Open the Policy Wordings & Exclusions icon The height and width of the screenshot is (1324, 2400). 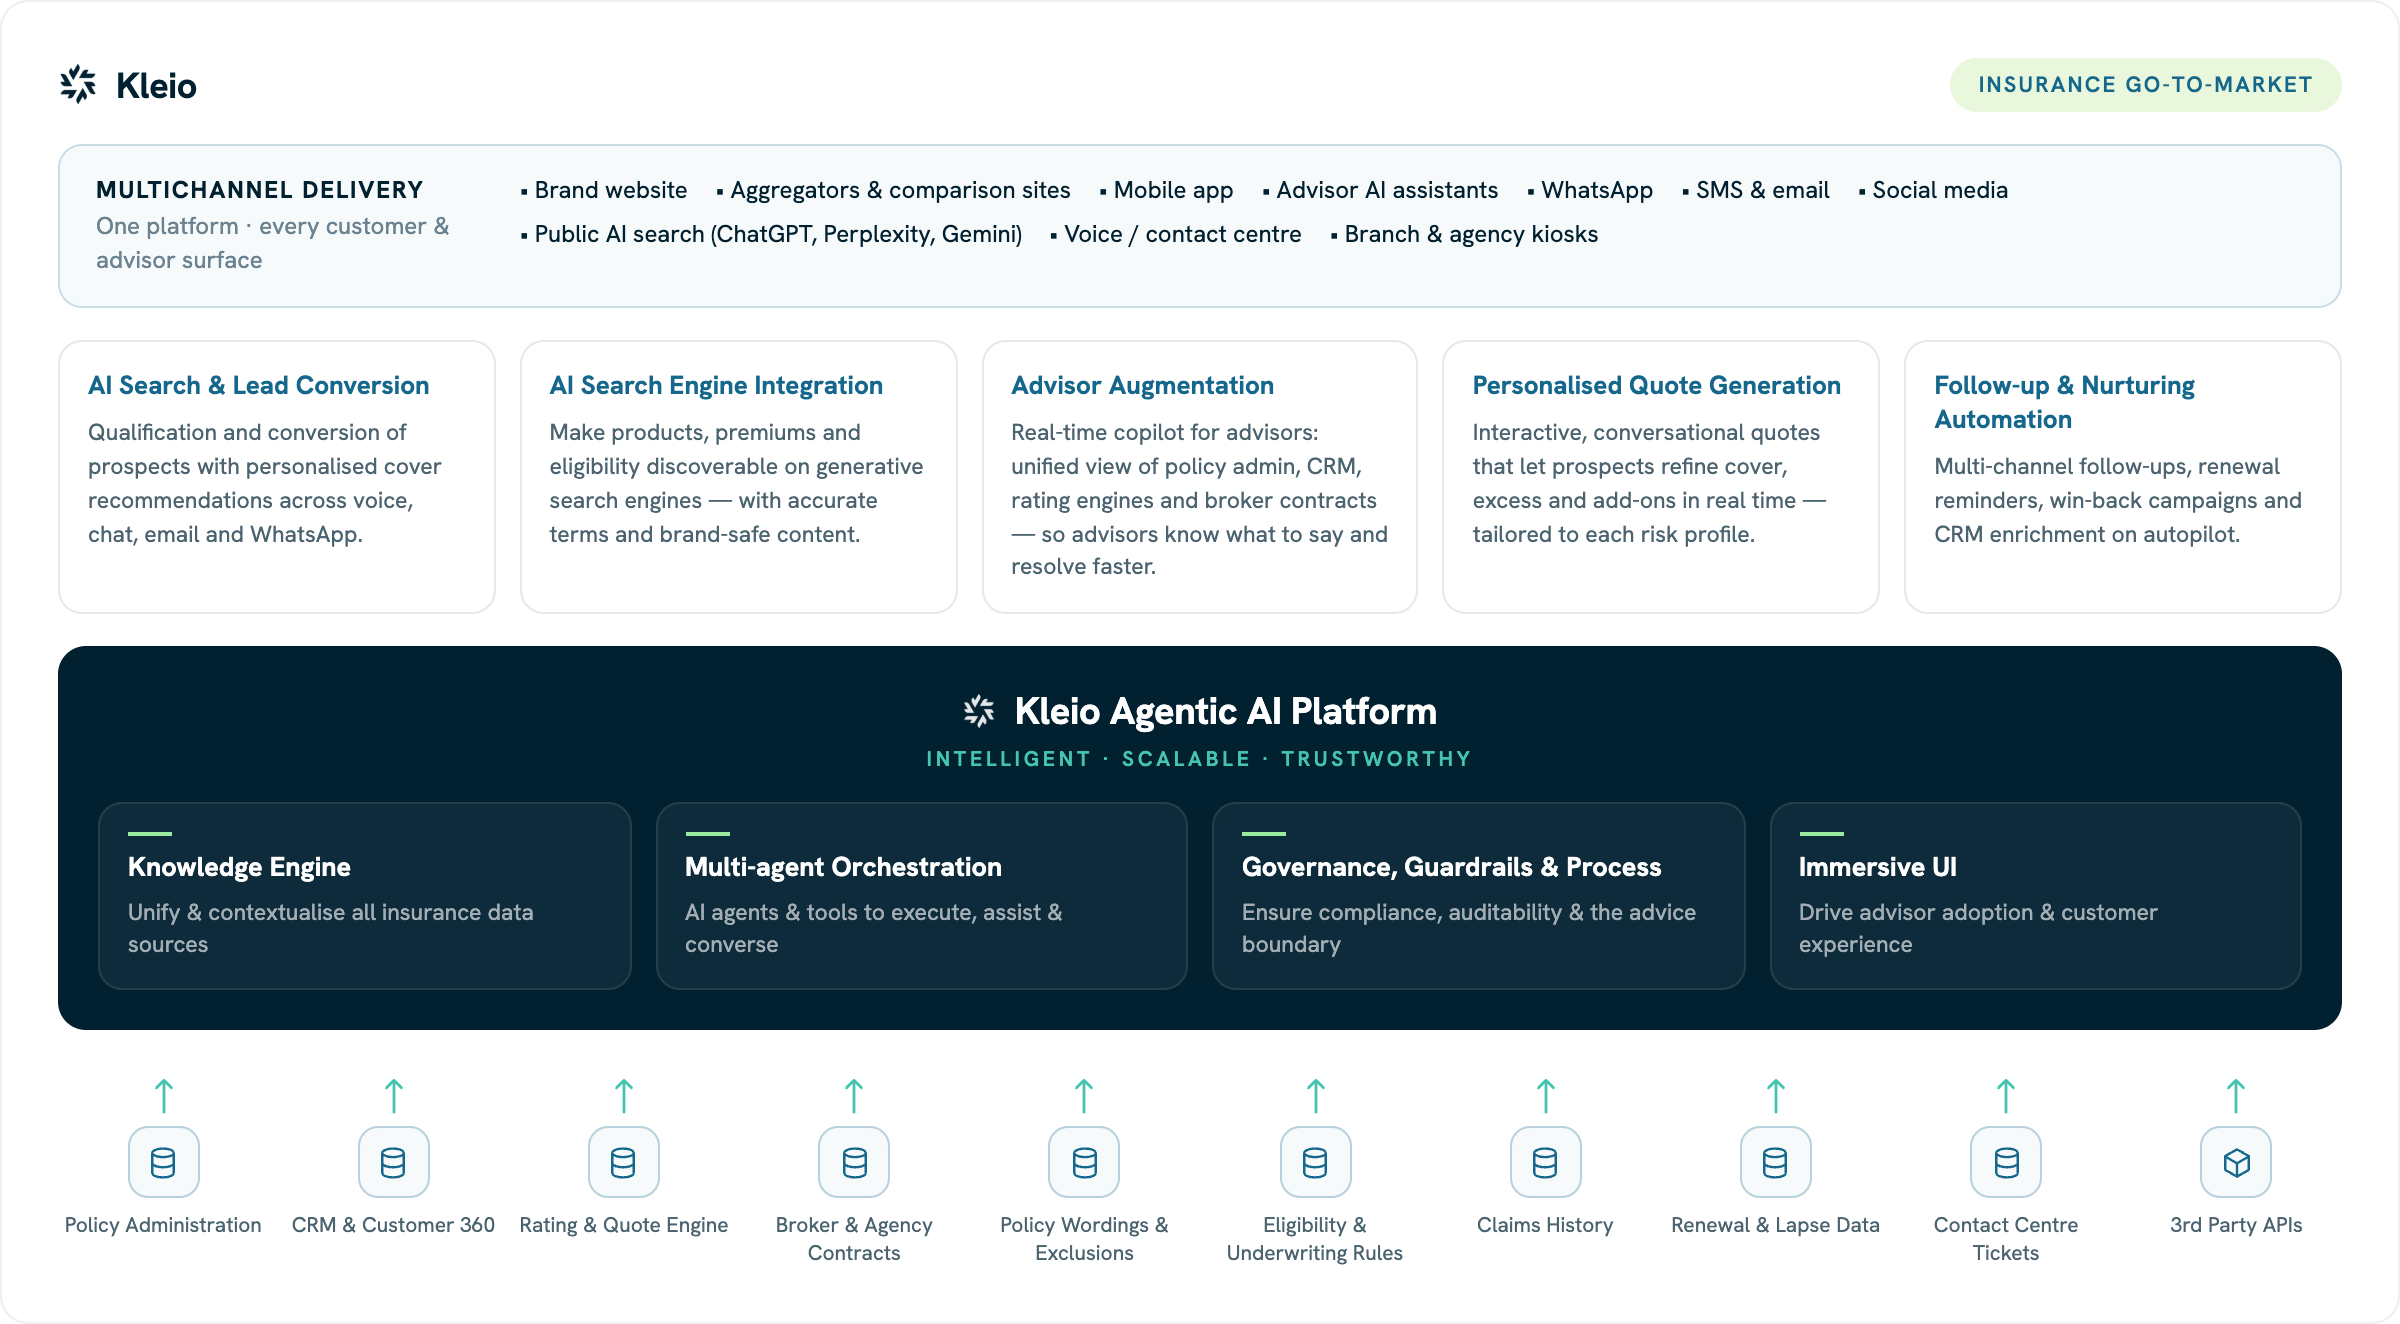click(x=1084, y=1162)
